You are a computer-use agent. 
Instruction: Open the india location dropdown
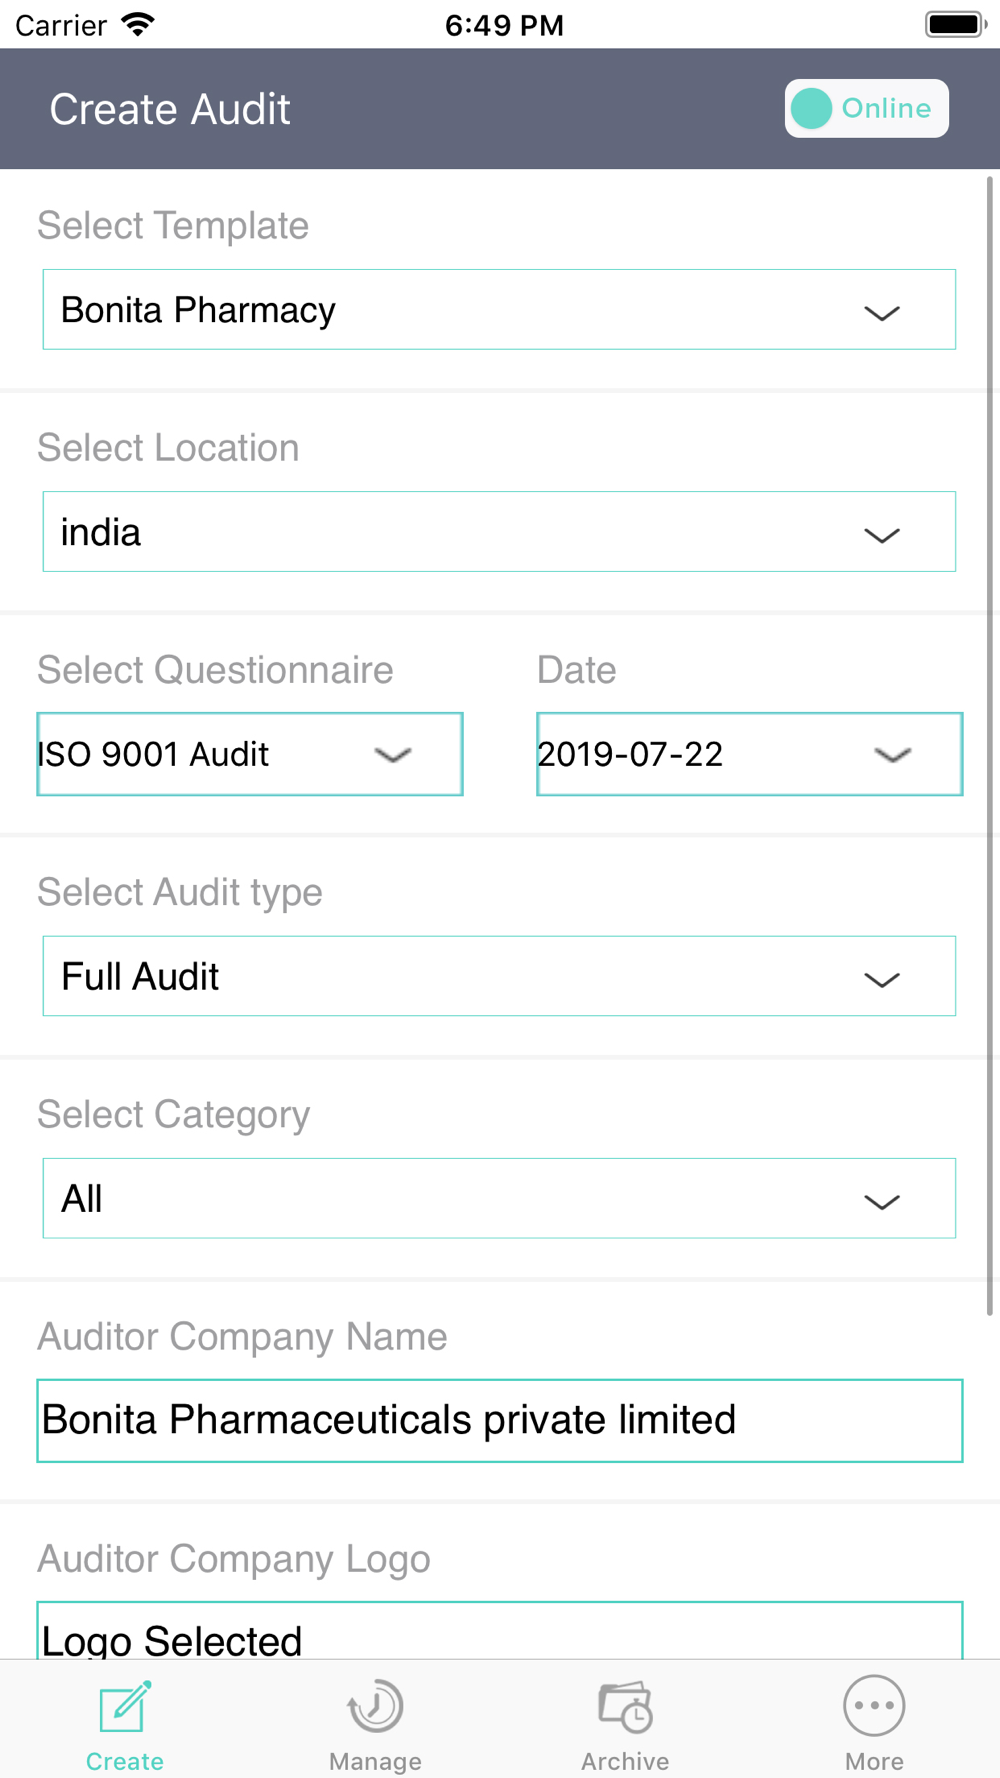point(499,531)
